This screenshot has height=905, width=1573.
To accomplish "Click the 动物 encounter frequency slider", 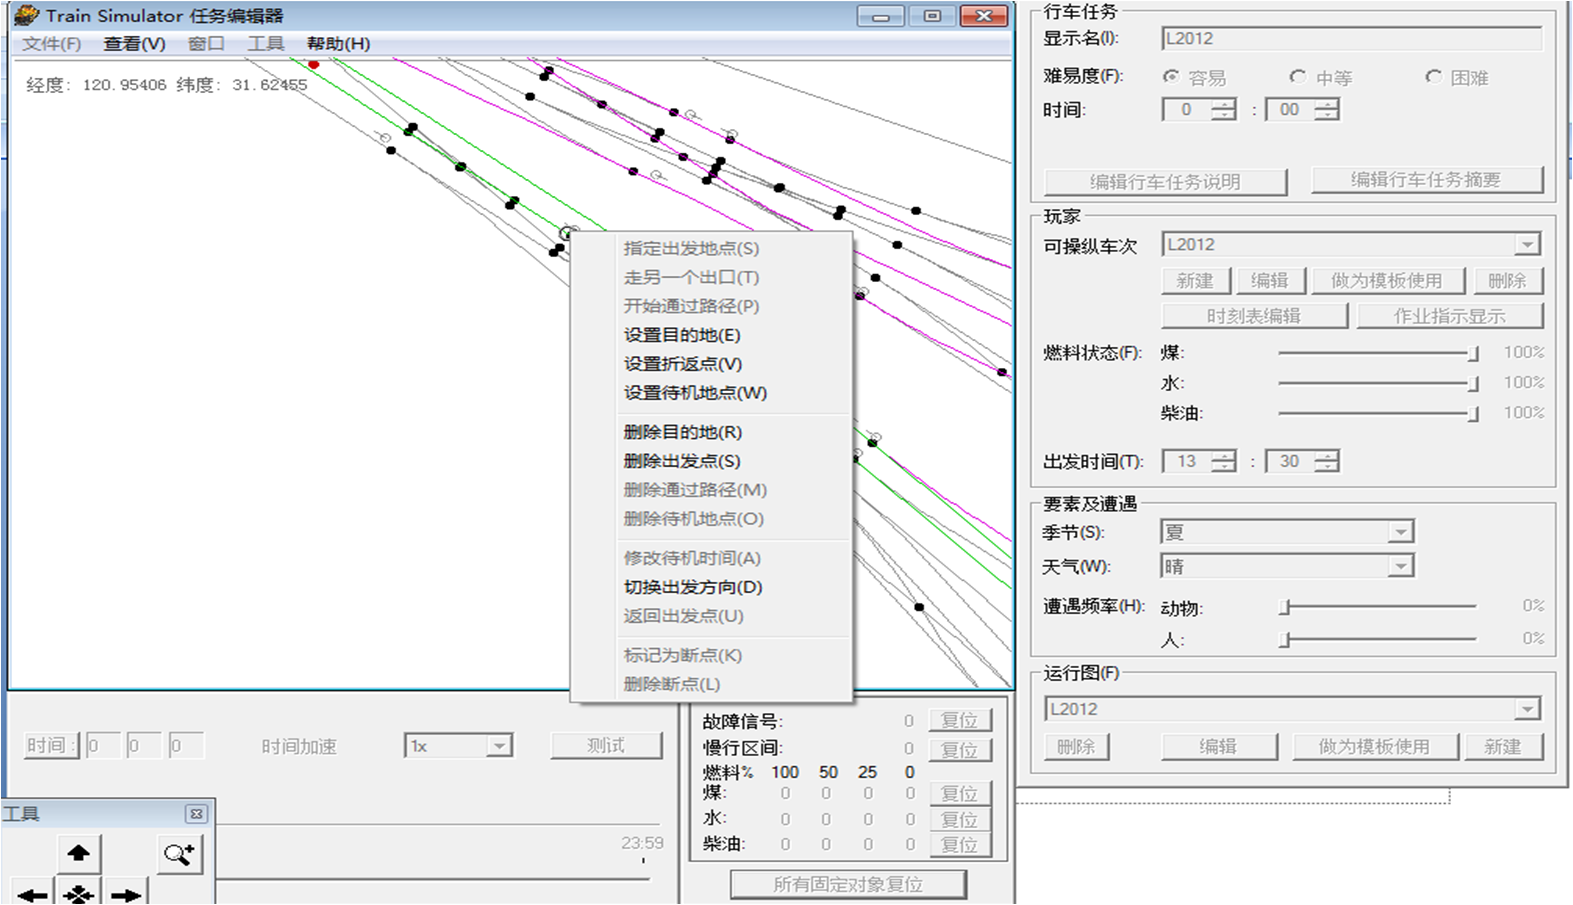I will pos(1380,606).
